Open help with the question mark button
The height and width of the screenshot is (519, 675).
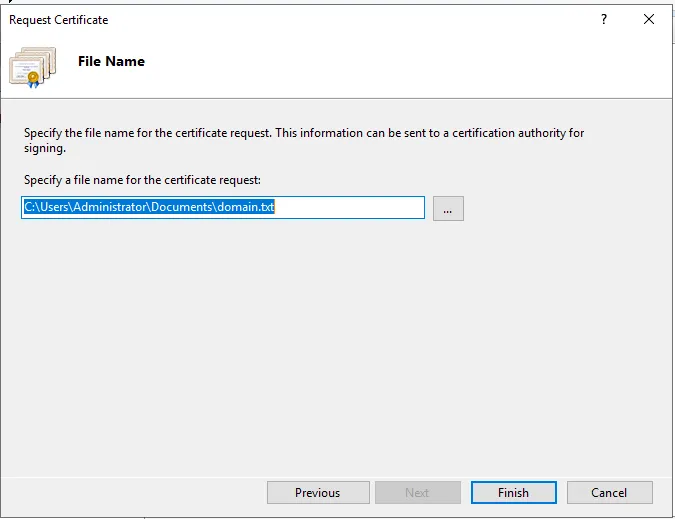click(x=604, y=19)
